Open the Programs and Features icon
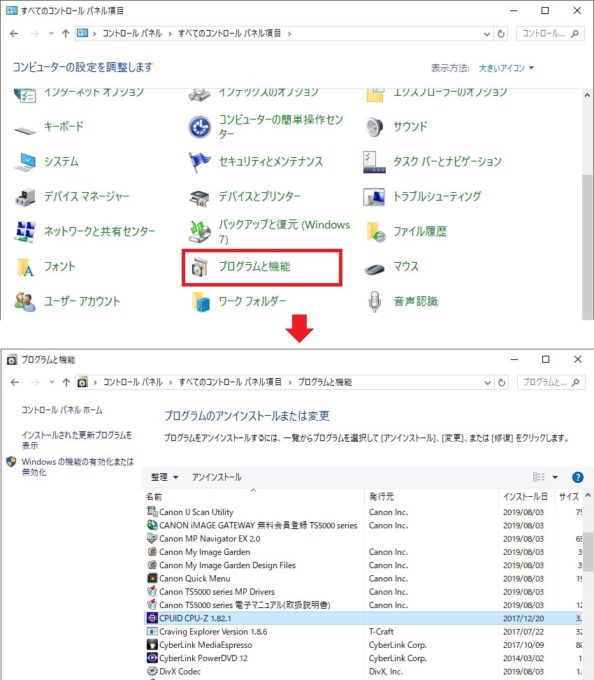The image size is (594, 680). click(x=200, y=267)
